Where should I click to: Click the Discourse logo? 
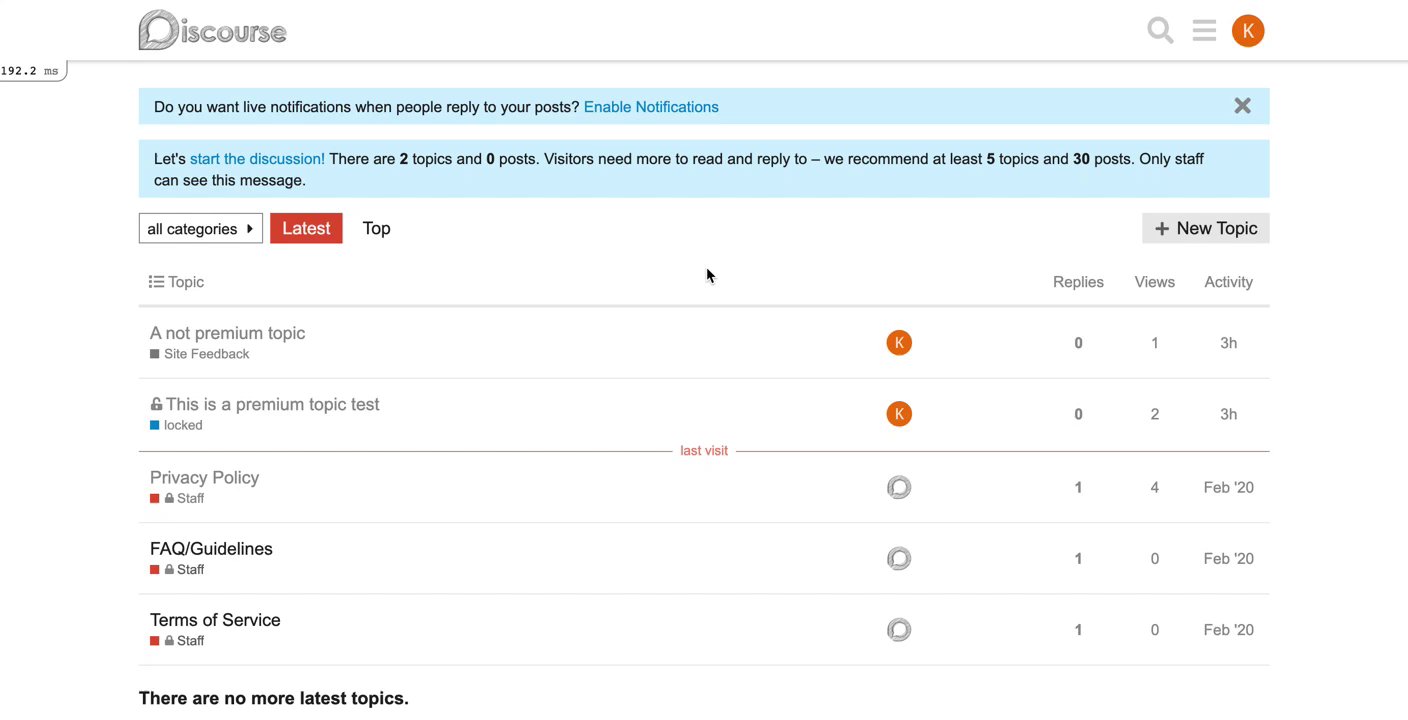(x=213, y=31)
